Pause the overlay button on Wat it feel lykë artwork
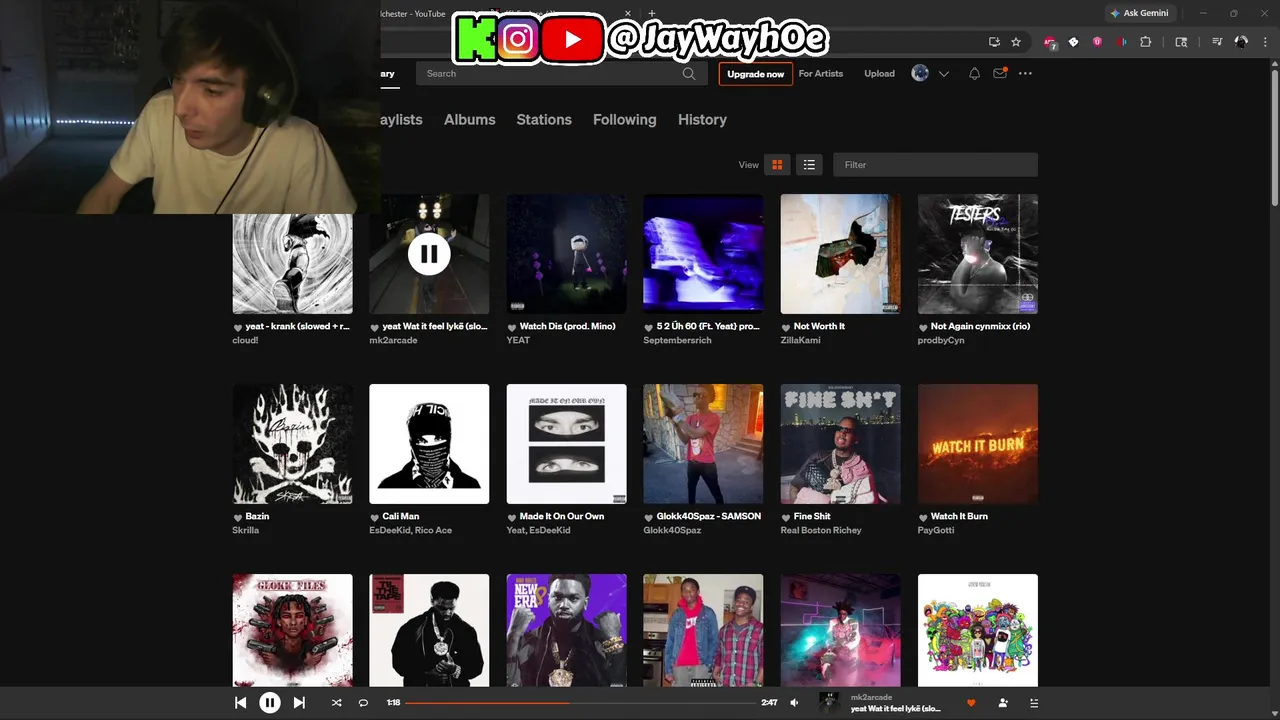 (429, 254)
